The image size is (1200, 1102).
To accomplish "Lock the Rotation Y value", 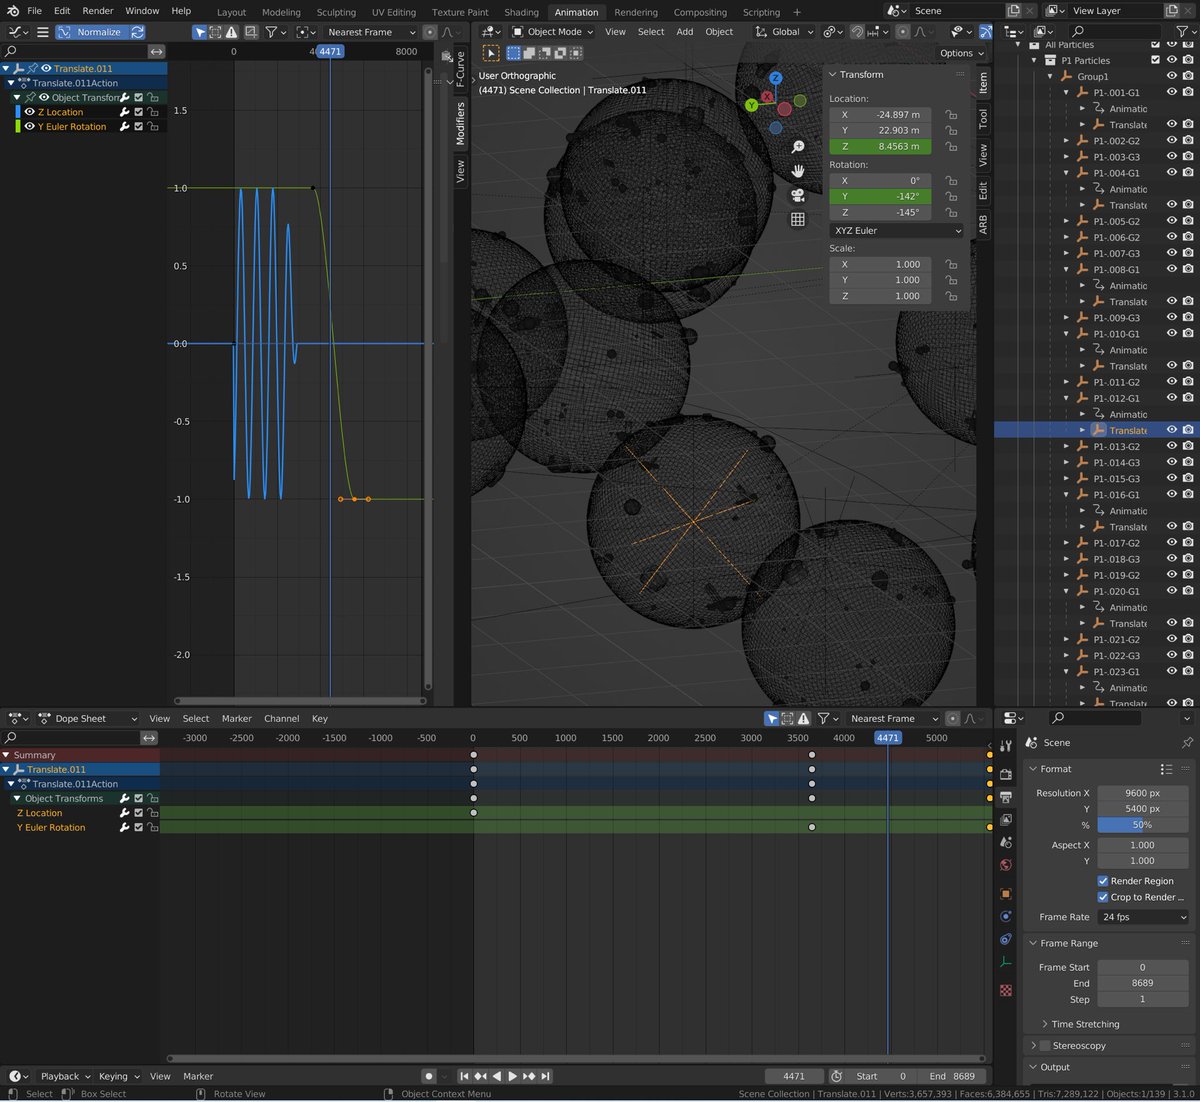I will tap(951, 197).
